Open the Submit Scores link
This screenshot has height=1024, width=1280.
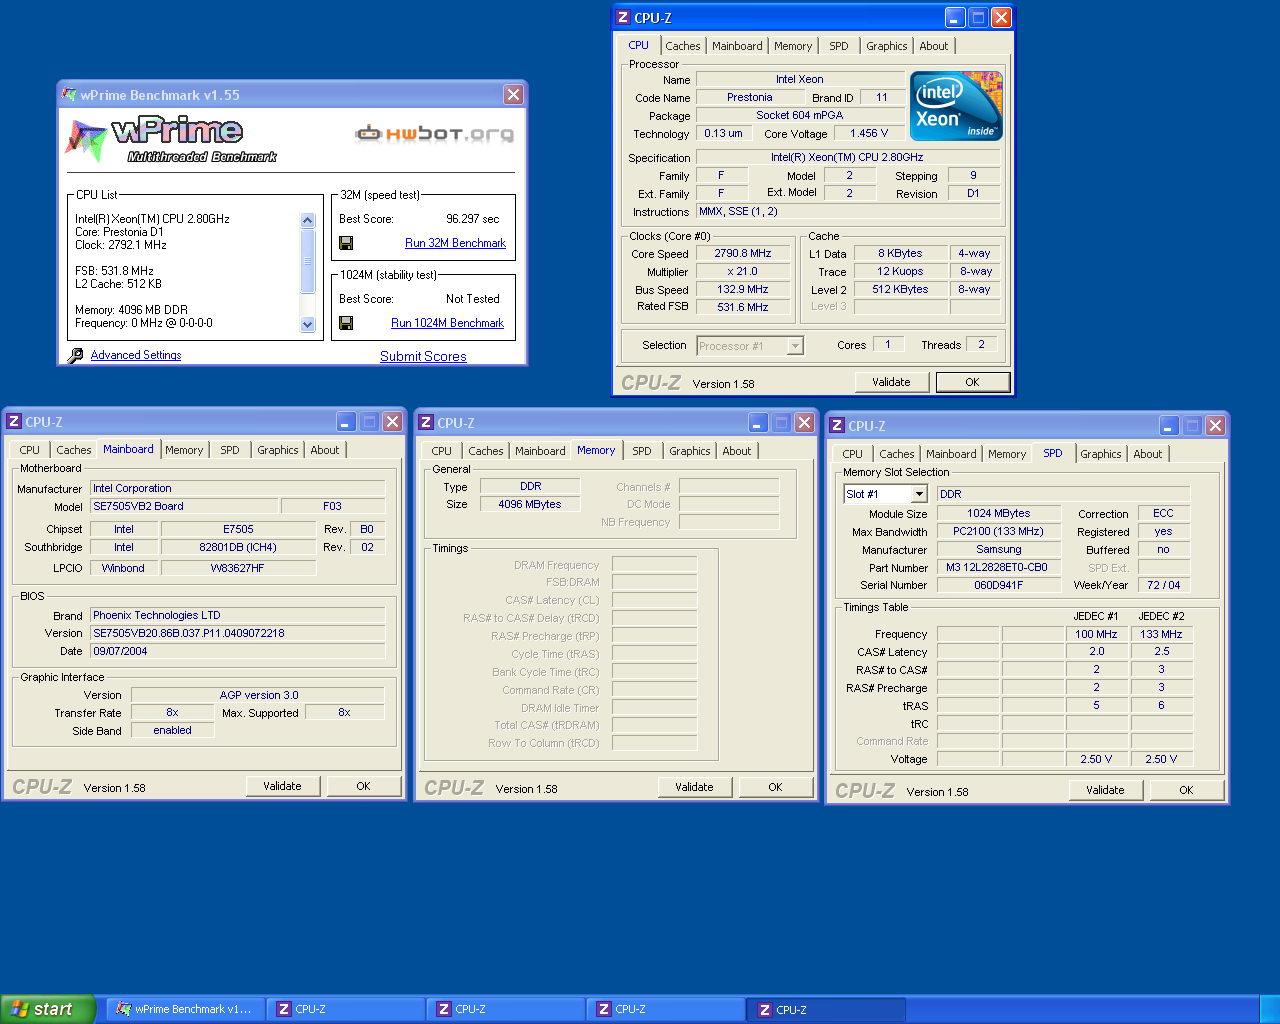click(423, 356)
